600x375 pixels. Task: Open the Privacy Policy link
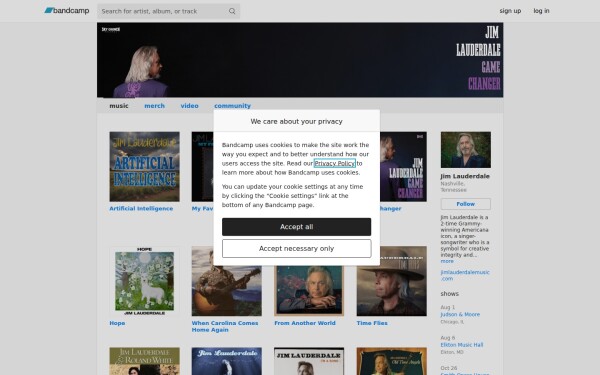pyautogui.click(x=334, y=163)
